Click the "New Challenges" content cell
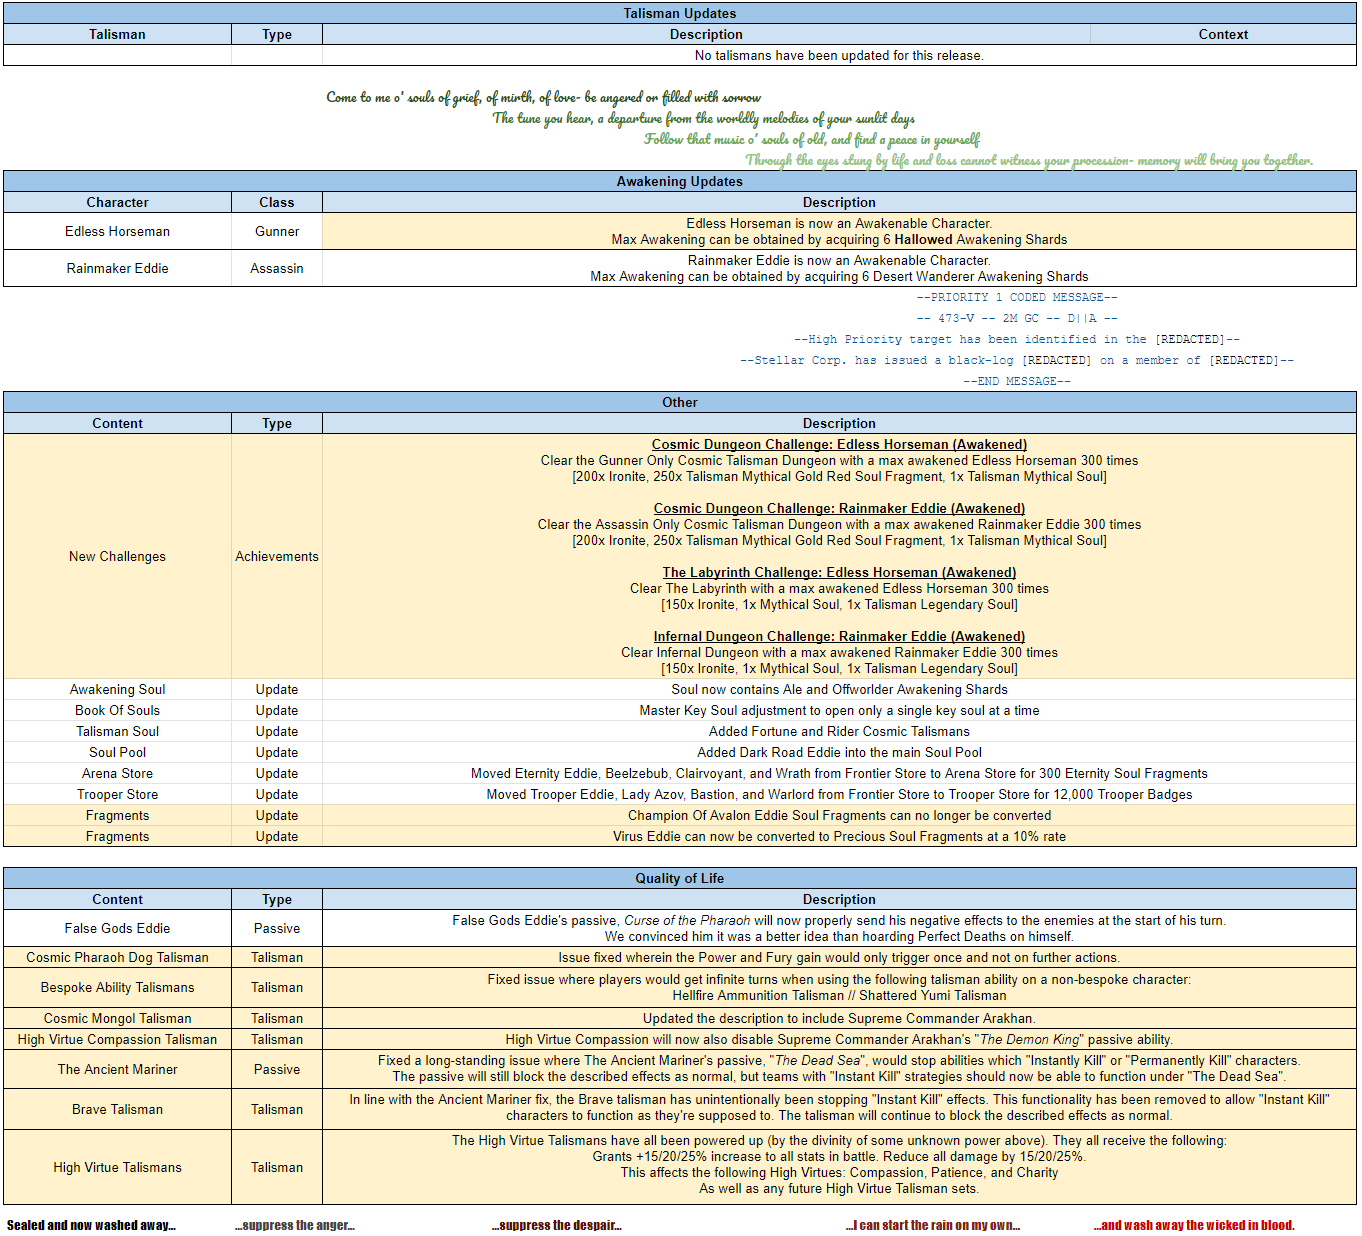Viewport: 1362px width, 1236px height. click(117, 556)
